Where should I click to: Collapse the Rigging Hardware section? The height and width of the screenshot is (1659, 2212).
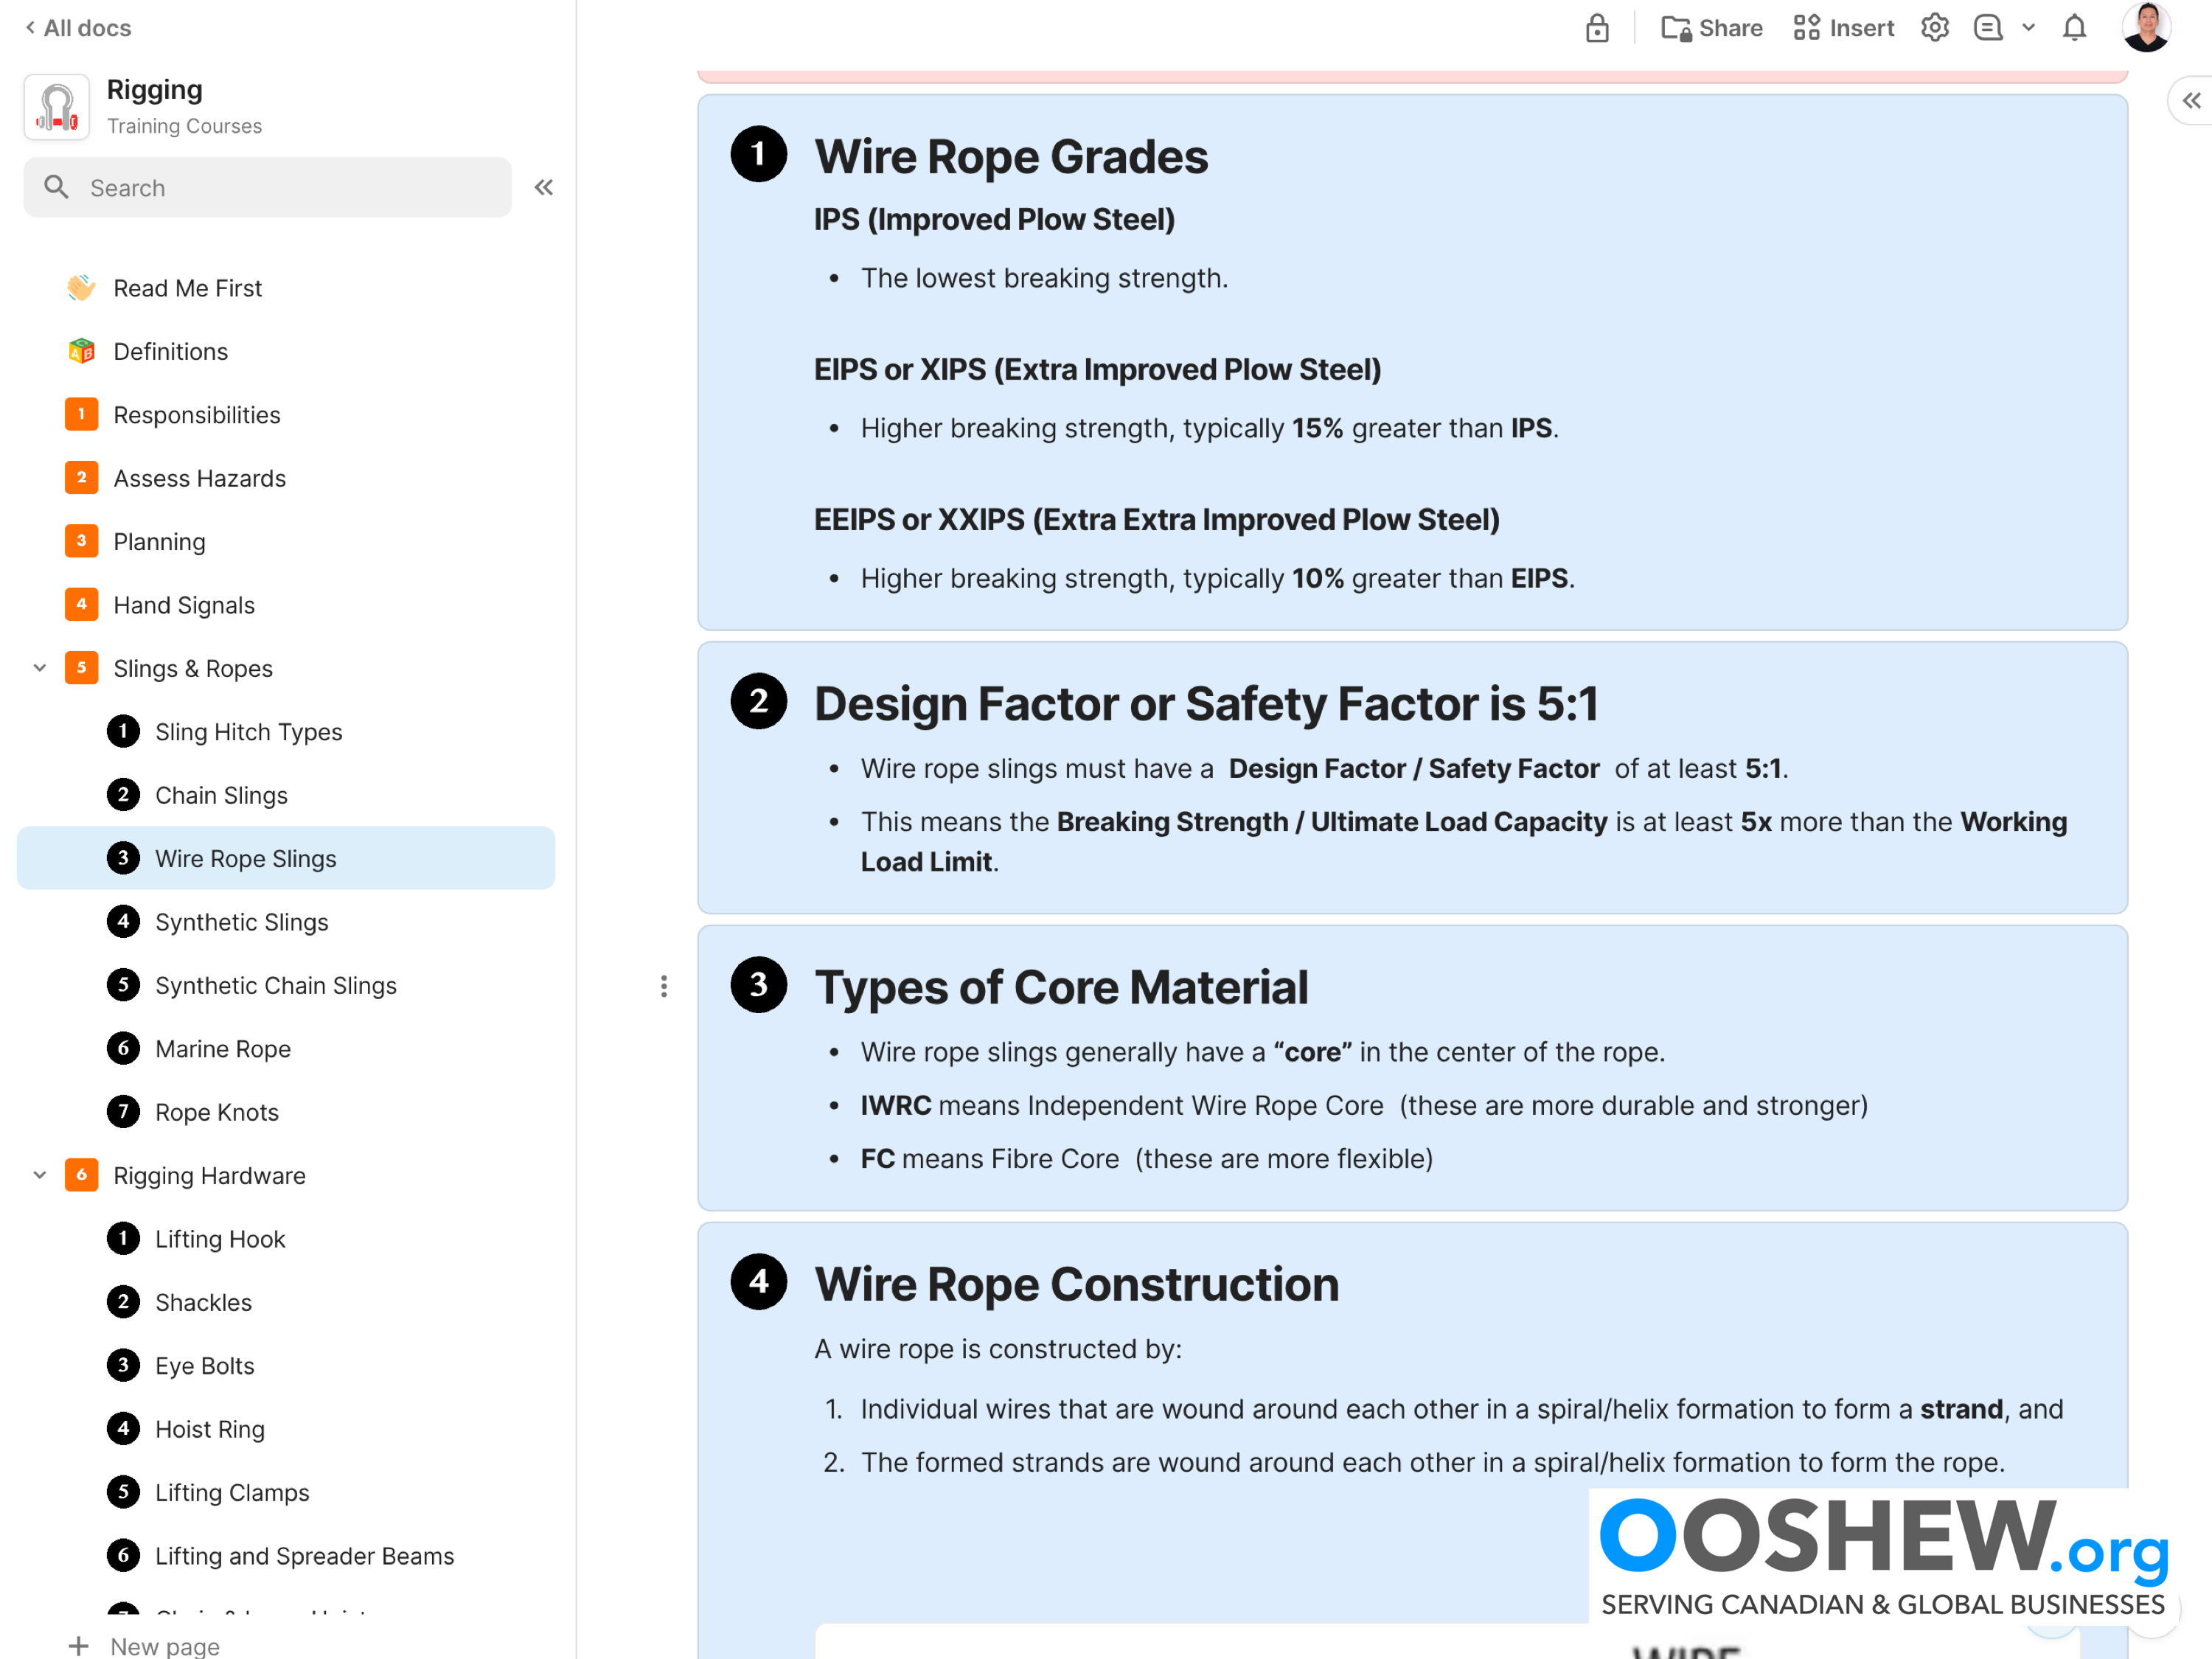tap(40, 1175)
